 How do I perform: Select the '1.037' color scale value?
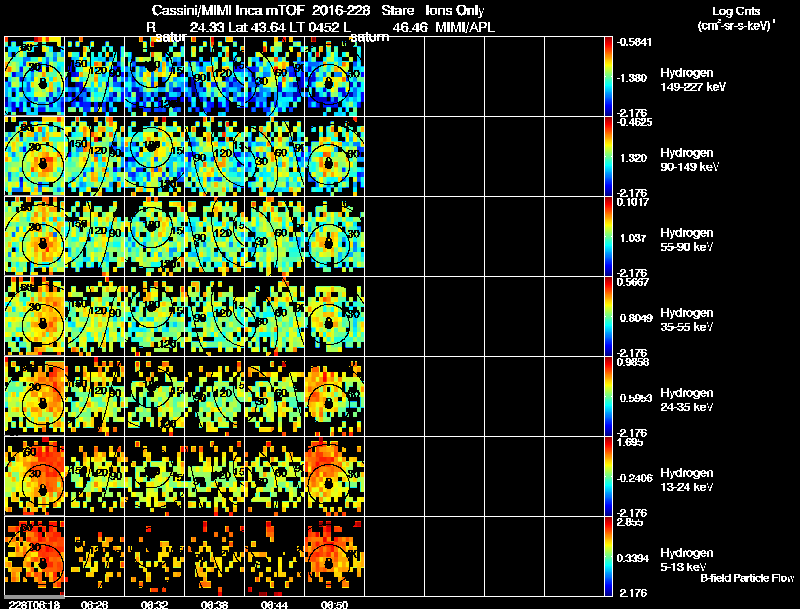click(x=633, y=238)
